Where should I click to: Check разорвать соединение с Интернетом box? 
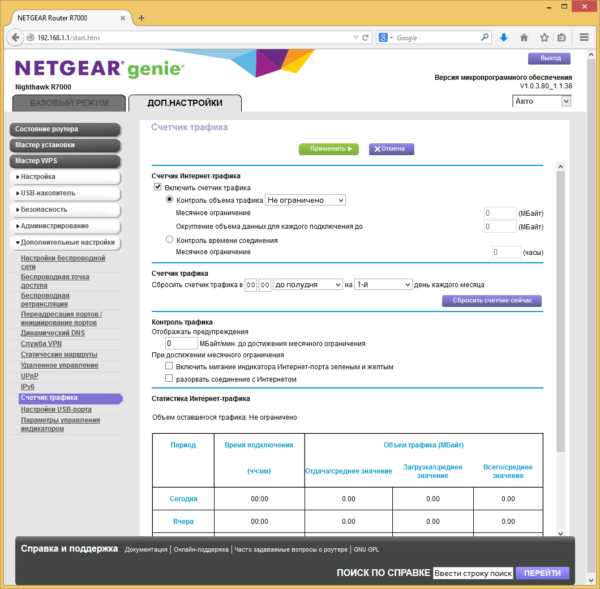(168, 378)
